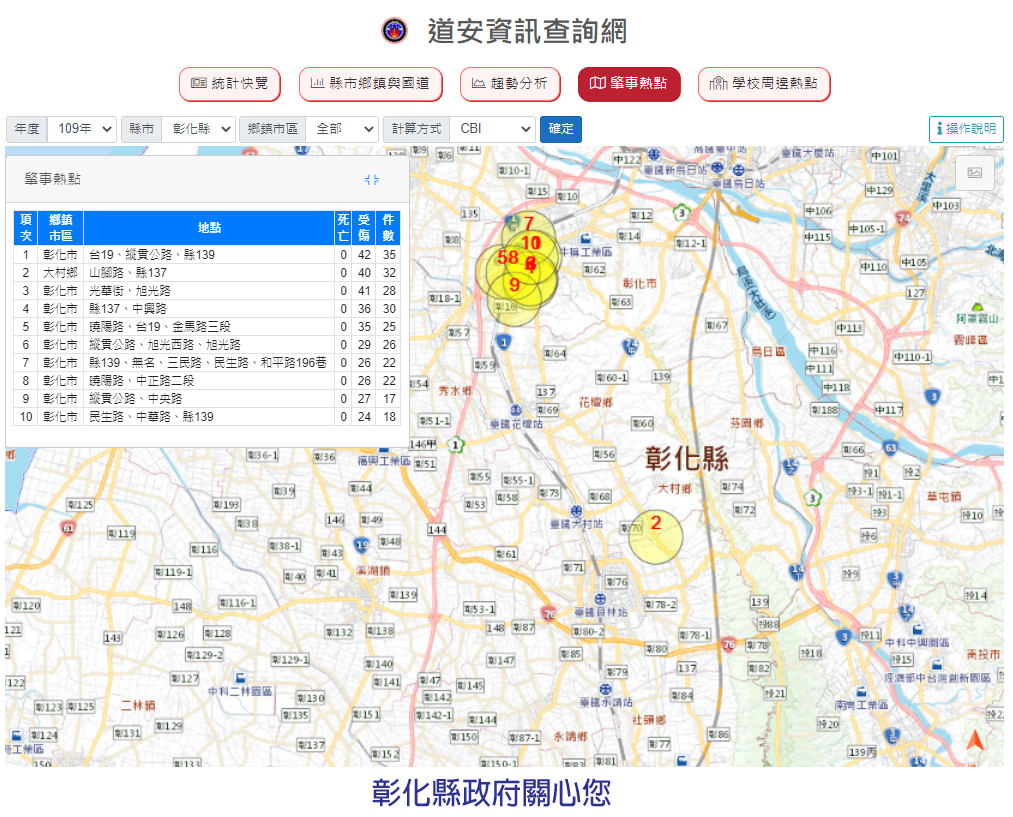Select the 大村鄉 山腳路、縣137 table row
This screenshot has width=1013, height=817.
pyautogui.click(x=208, y=273)
